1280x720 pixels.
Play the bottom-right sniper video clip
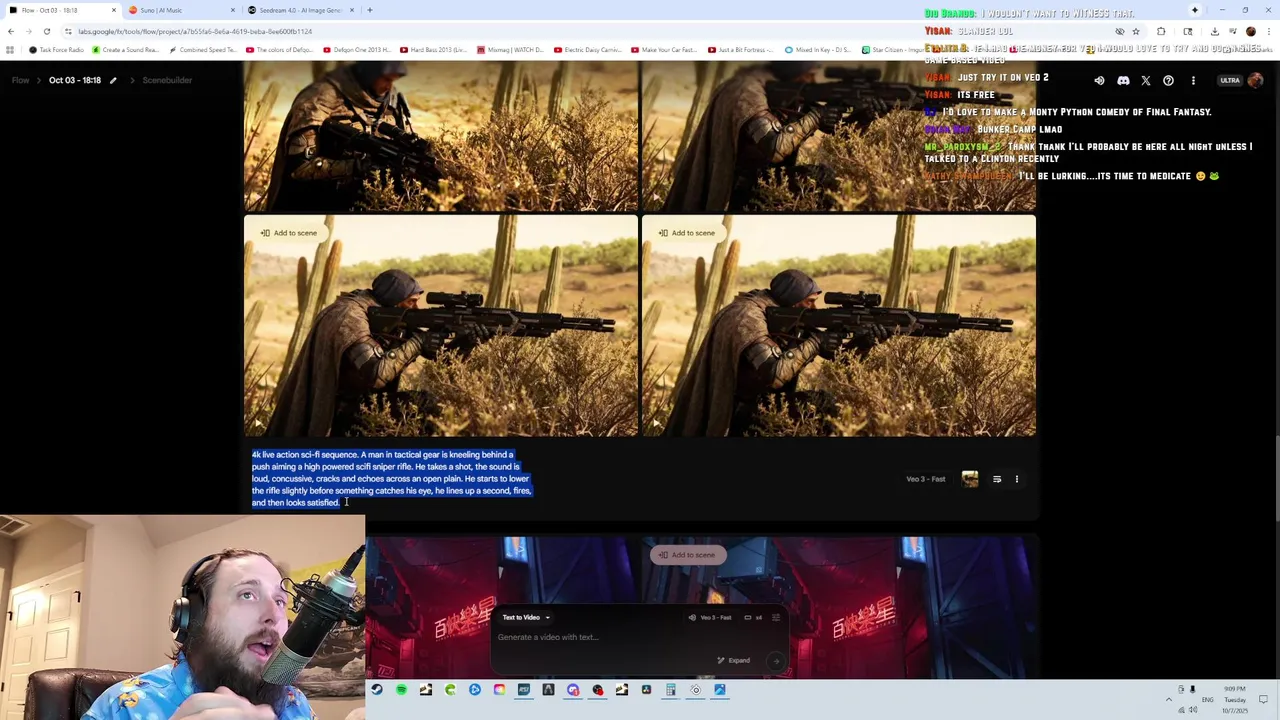point(655,424)
